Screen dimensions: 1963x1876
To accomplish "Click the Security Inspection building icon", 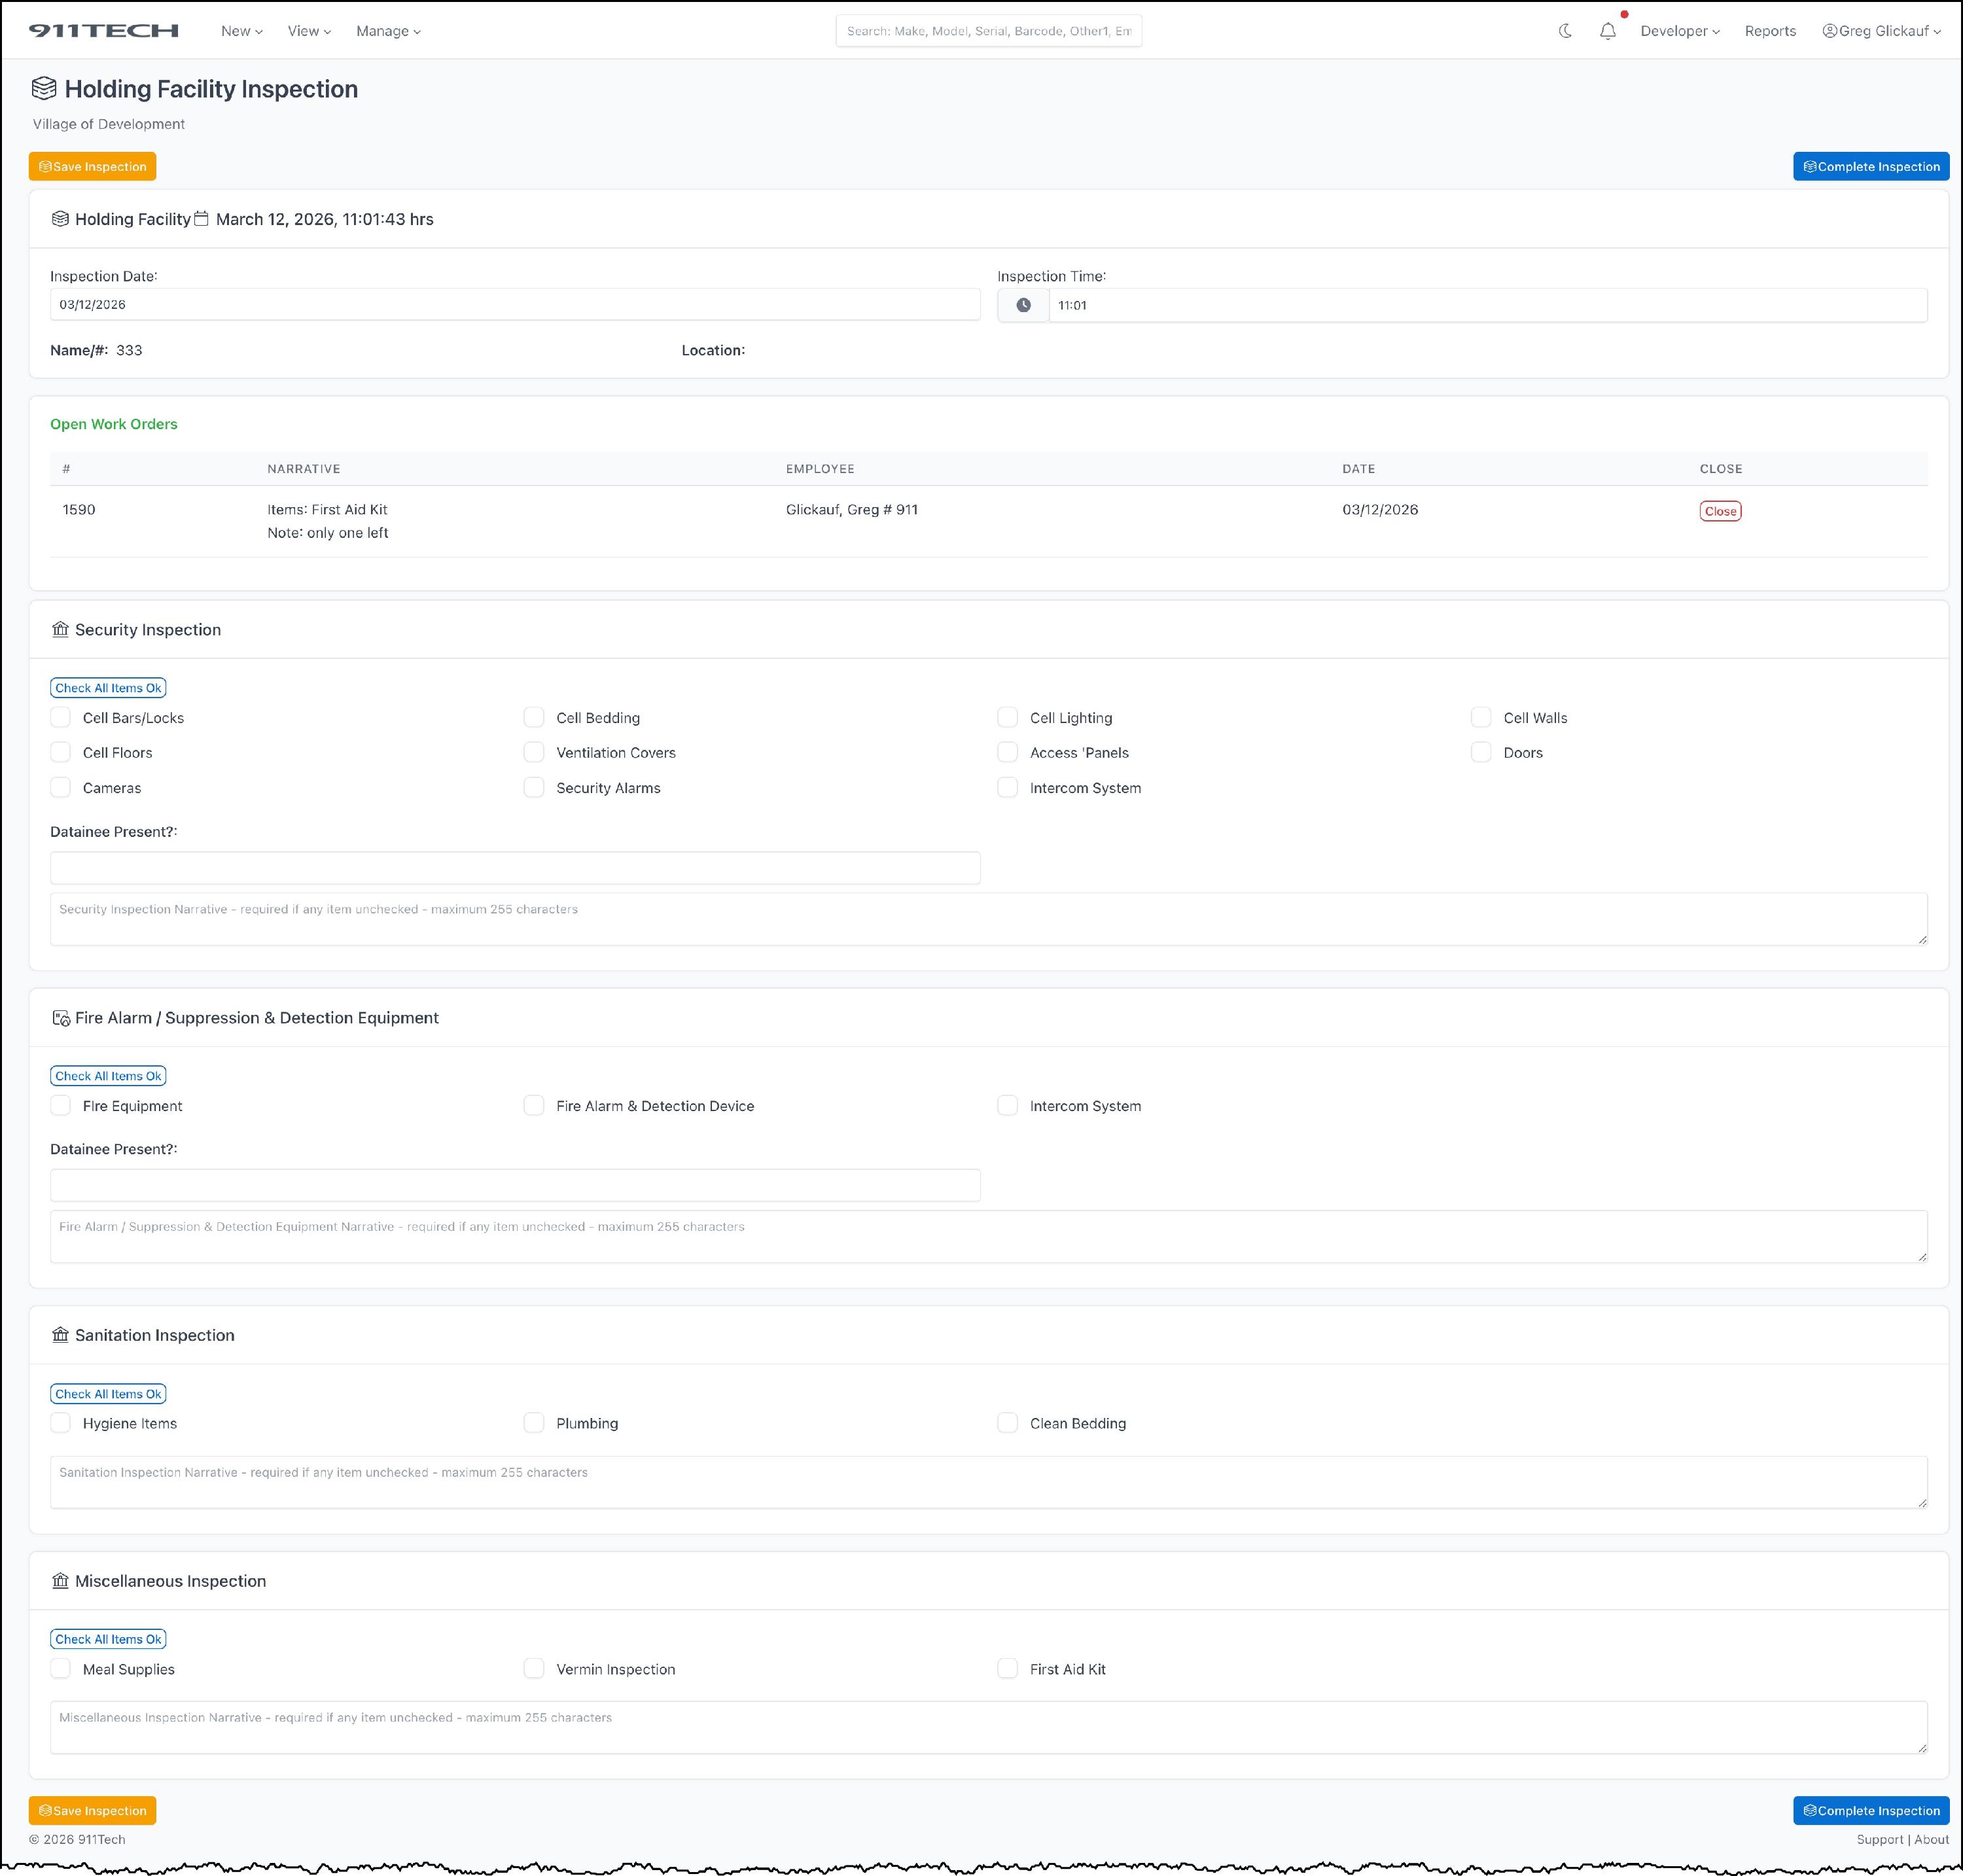I will [x=60, y=629].
